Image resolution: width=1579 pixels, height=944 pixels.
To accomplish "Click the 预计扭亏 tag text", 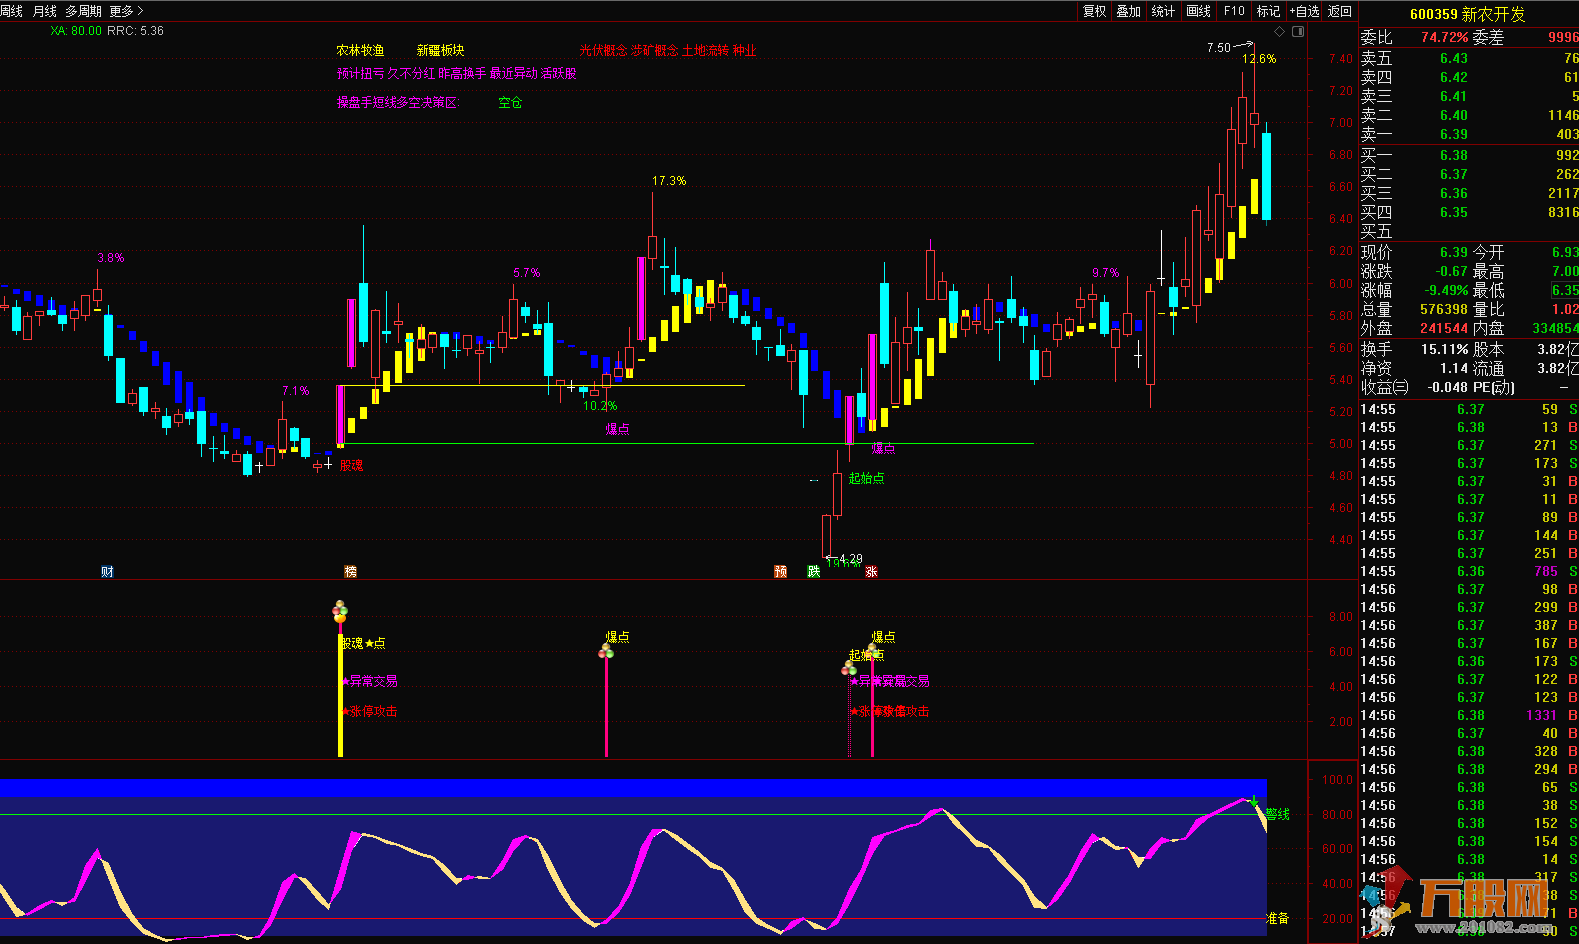I will [360, 73].
